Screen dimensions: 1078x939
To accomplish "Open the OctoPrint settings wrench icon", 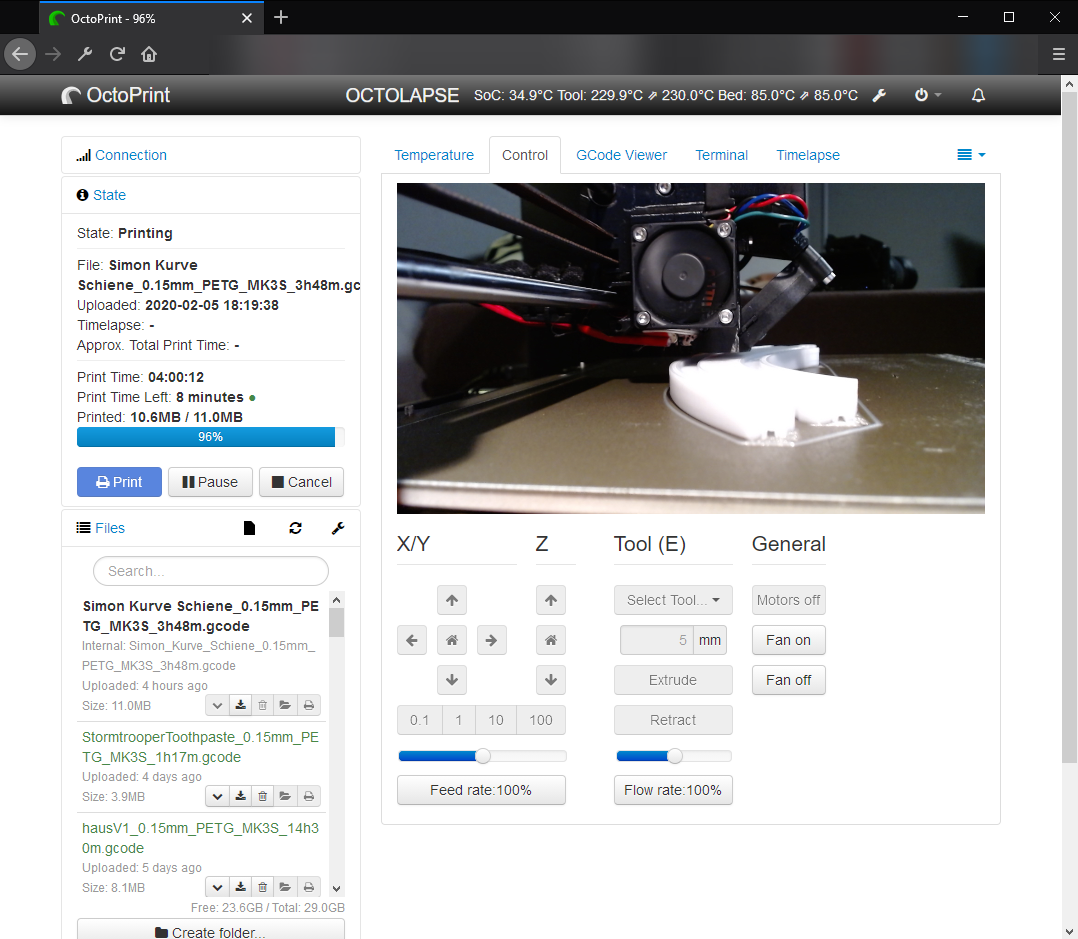I will pyautogui.click(x=879, y=95).
